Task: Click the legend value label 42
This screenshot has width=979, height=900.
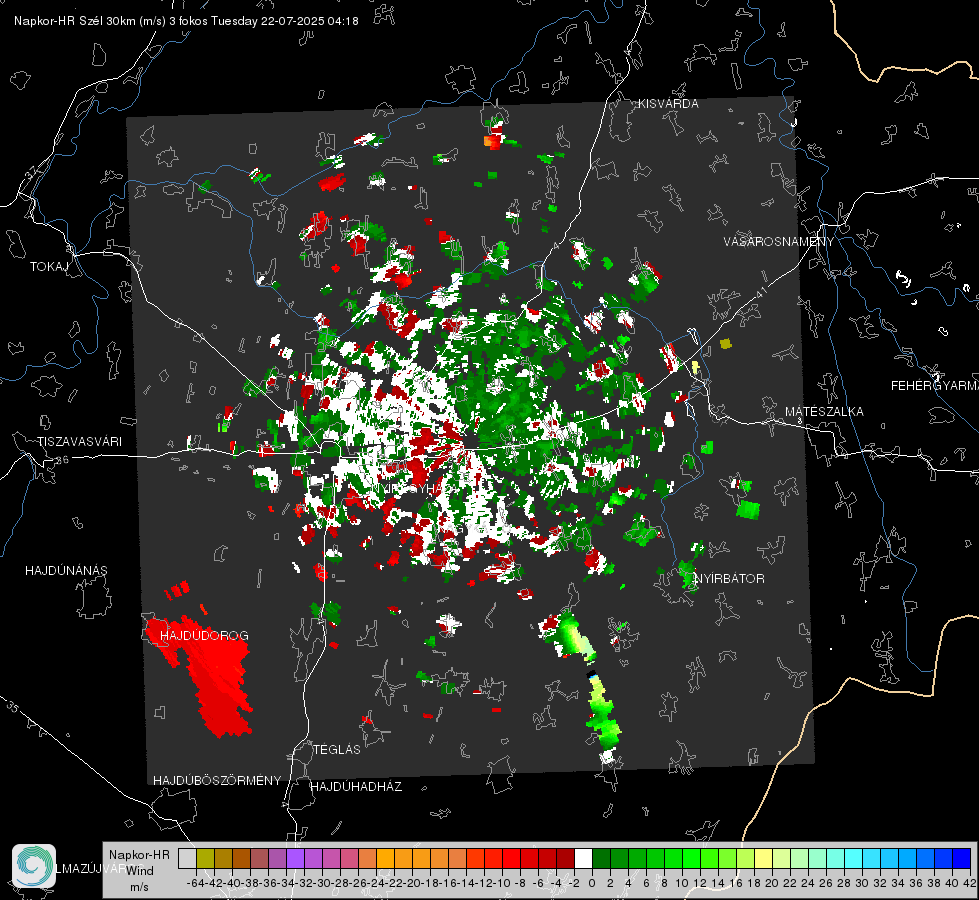Action: 969,883
